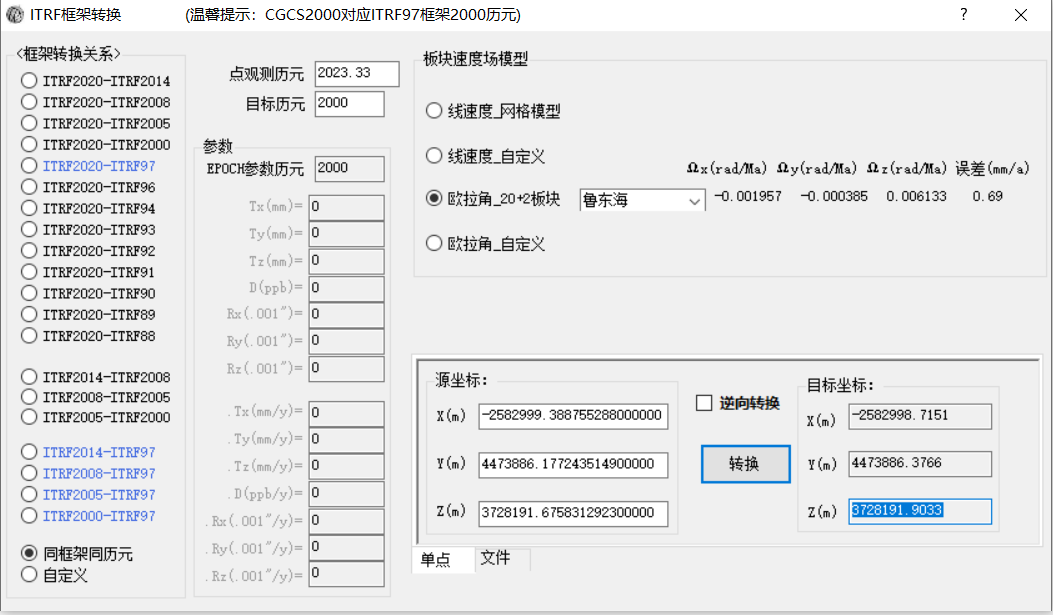The image size is (1053, 615).
Task: Click the 转换 button
Action: click(x=745, y=464)
